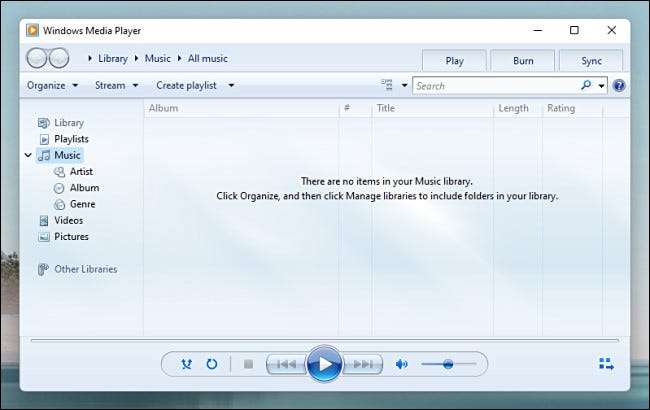The image size is (650, 410).
Task: Click the Create playlist button
Action: pyautogui.click(x=187, y=85)
